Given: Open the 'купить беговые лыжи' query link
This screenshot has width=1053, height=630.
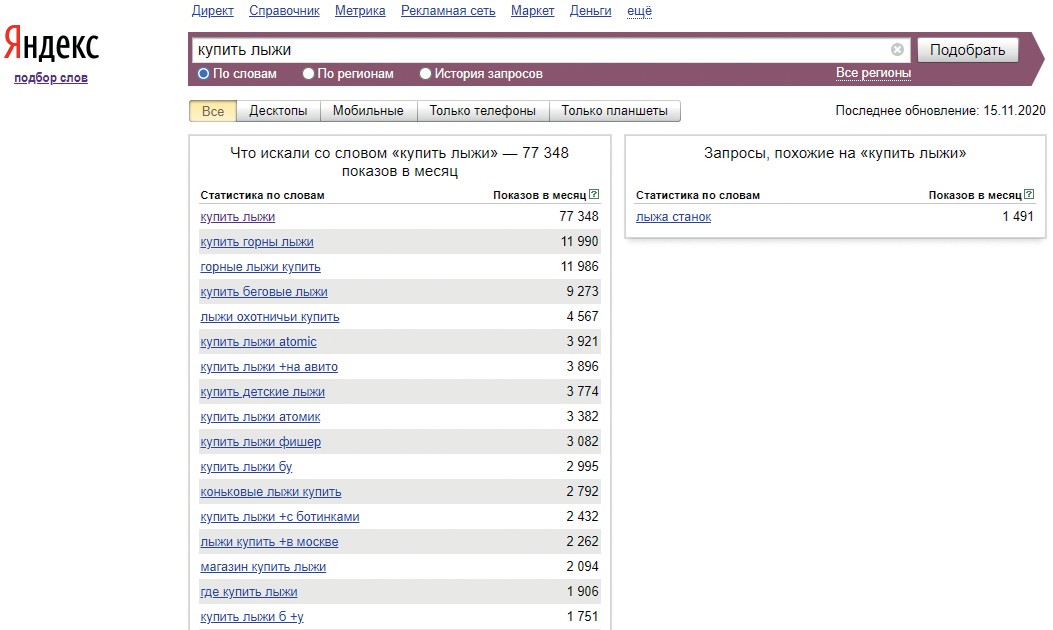Looking at the screenshot, I should (x=264, y=292).
